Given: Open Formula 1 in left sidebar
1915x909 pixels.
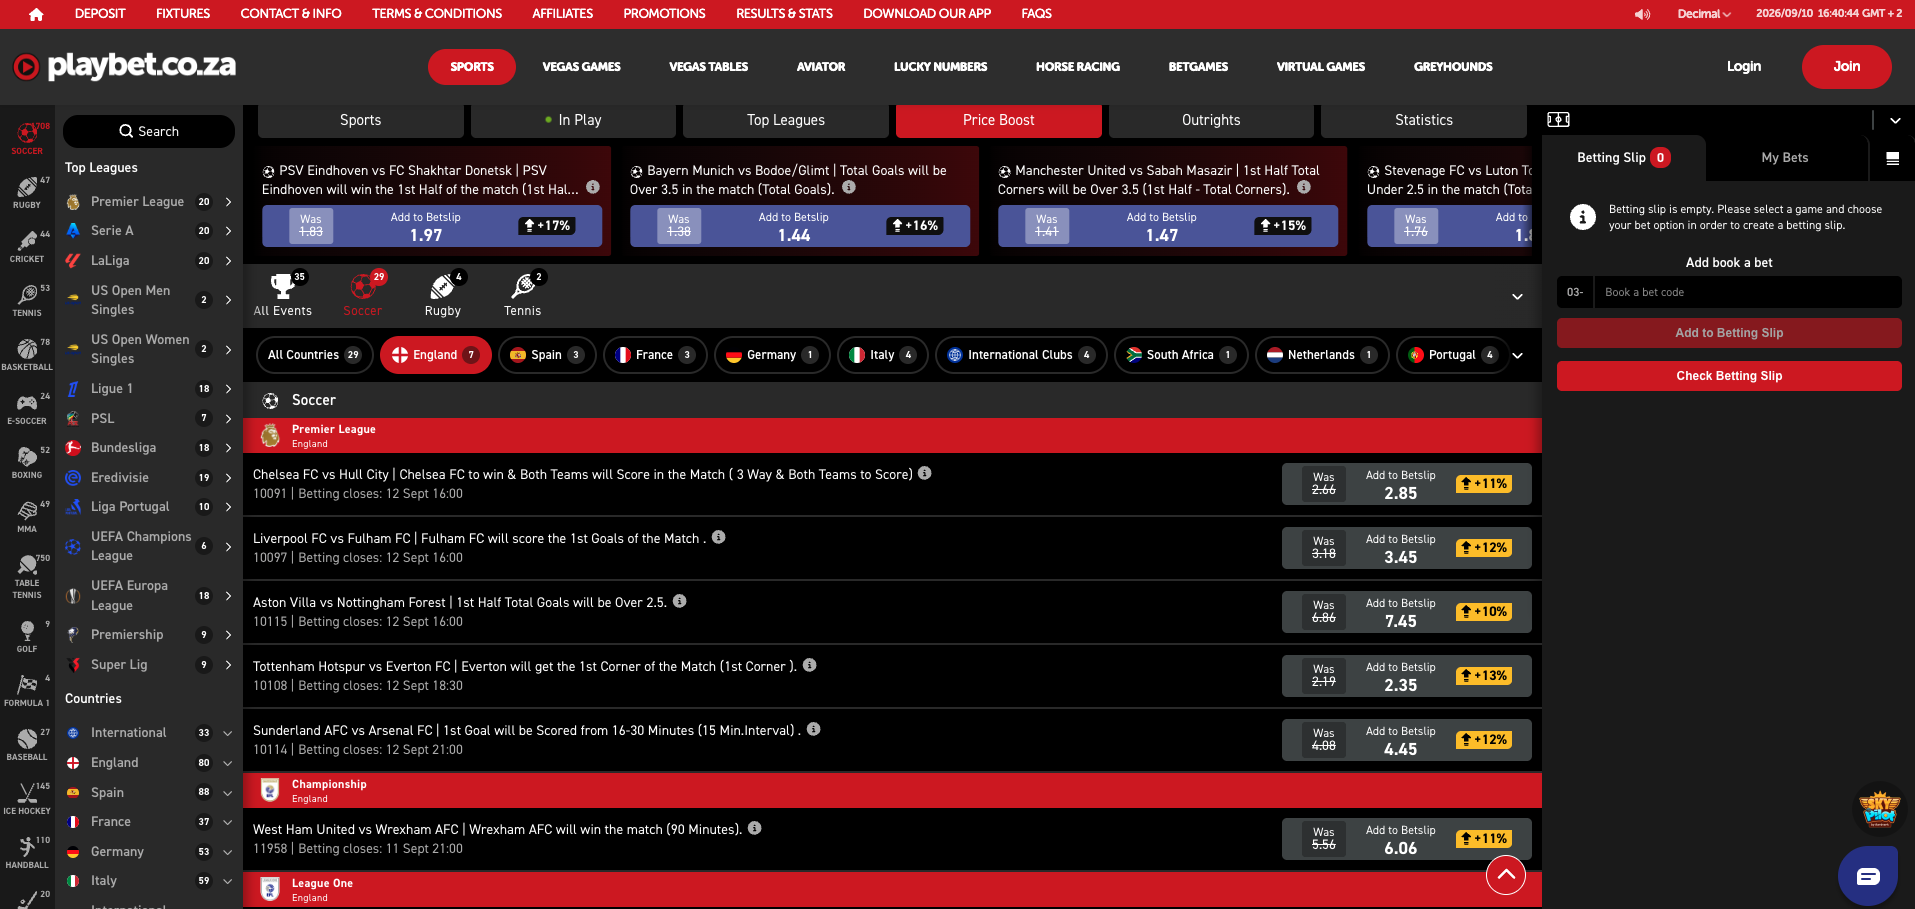Looking at the screenshot, I should [x=27, y=691].
